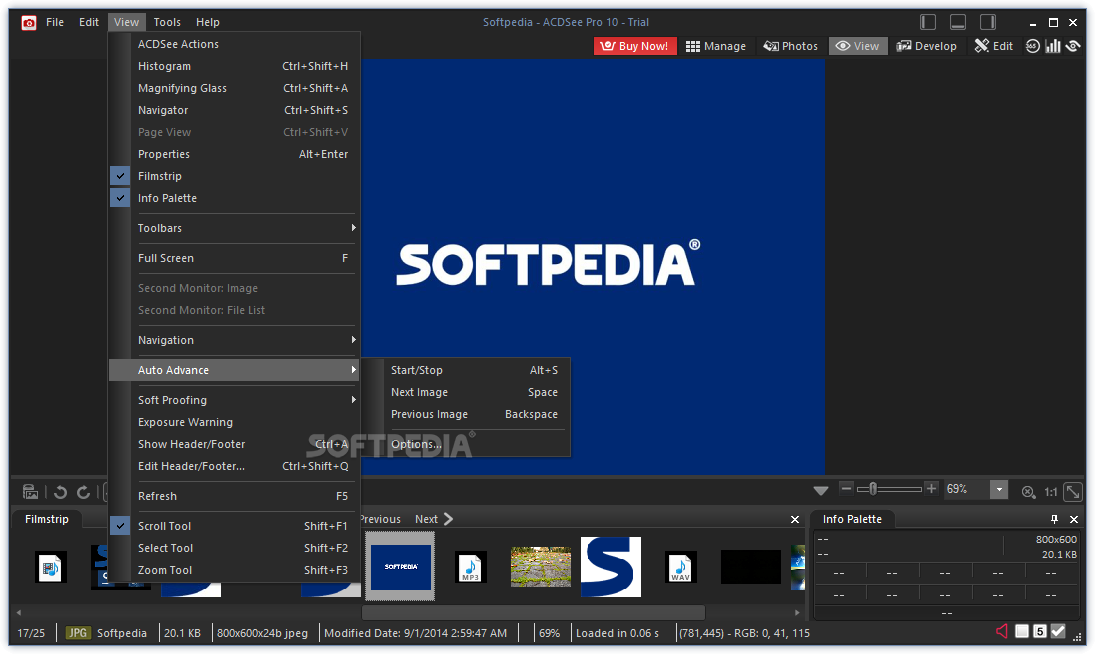Pin the Info Palette panel
This screenshot has width=1095, height=654.
(1054, 519)
